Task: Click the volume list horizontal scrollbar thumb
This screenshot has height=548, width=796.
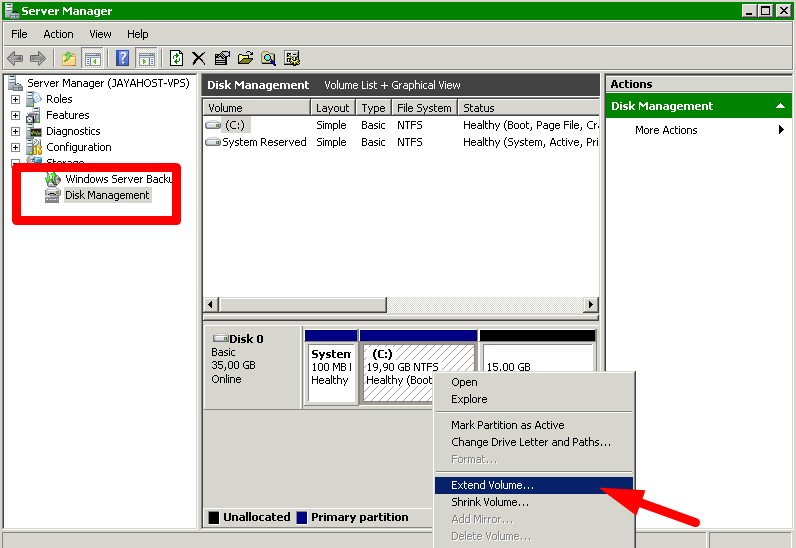Action: pos(303,305)
